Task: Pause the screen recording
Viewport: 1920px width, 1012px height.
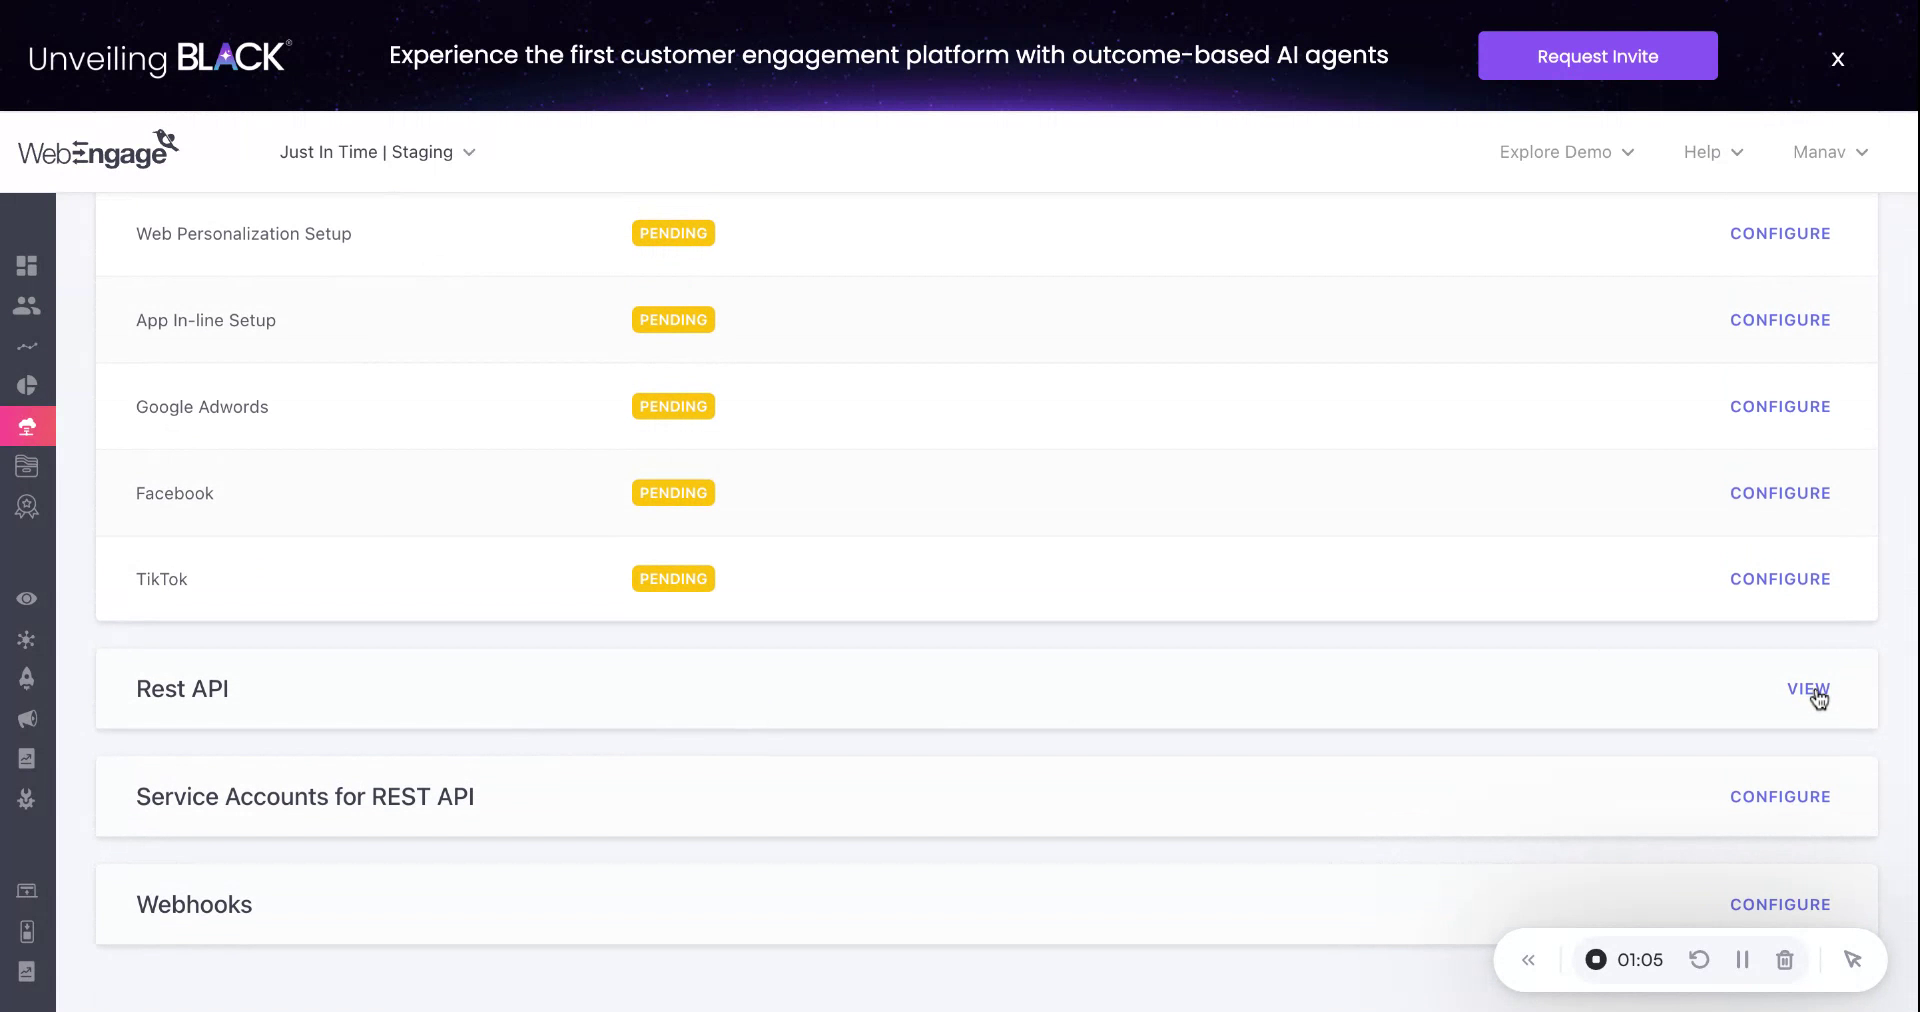Action: tap(1742, 960)
